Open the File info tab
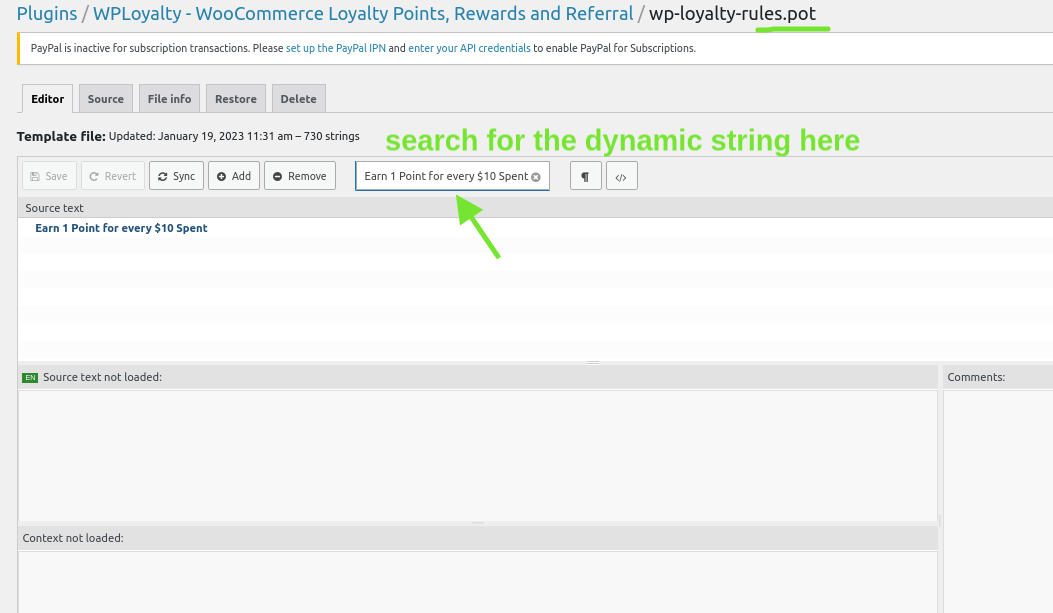Screen dimensions: 1053x613 (x=169, y=99)
